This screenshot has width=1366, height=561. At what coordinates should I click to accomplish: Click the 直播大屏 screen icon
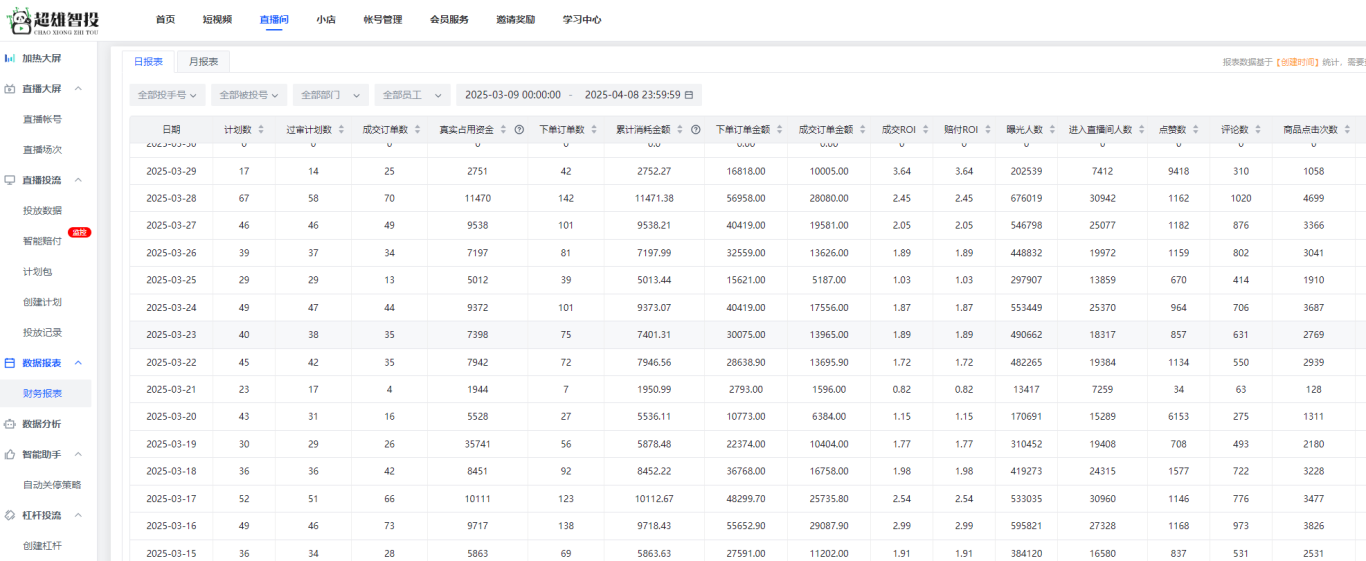(x=10, y=89)
